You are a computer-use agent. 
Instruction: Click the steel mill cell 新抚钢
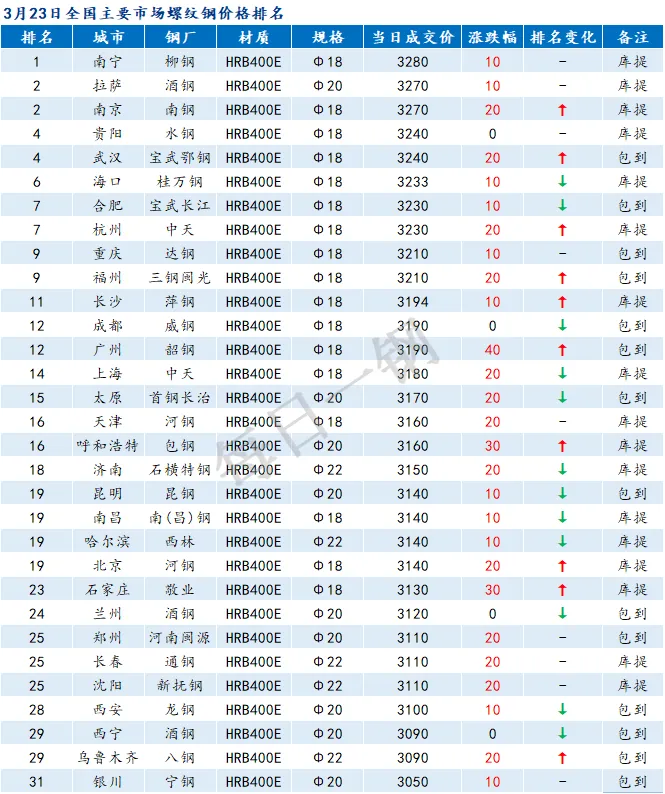pyautogui.click(x=180, y=686)
